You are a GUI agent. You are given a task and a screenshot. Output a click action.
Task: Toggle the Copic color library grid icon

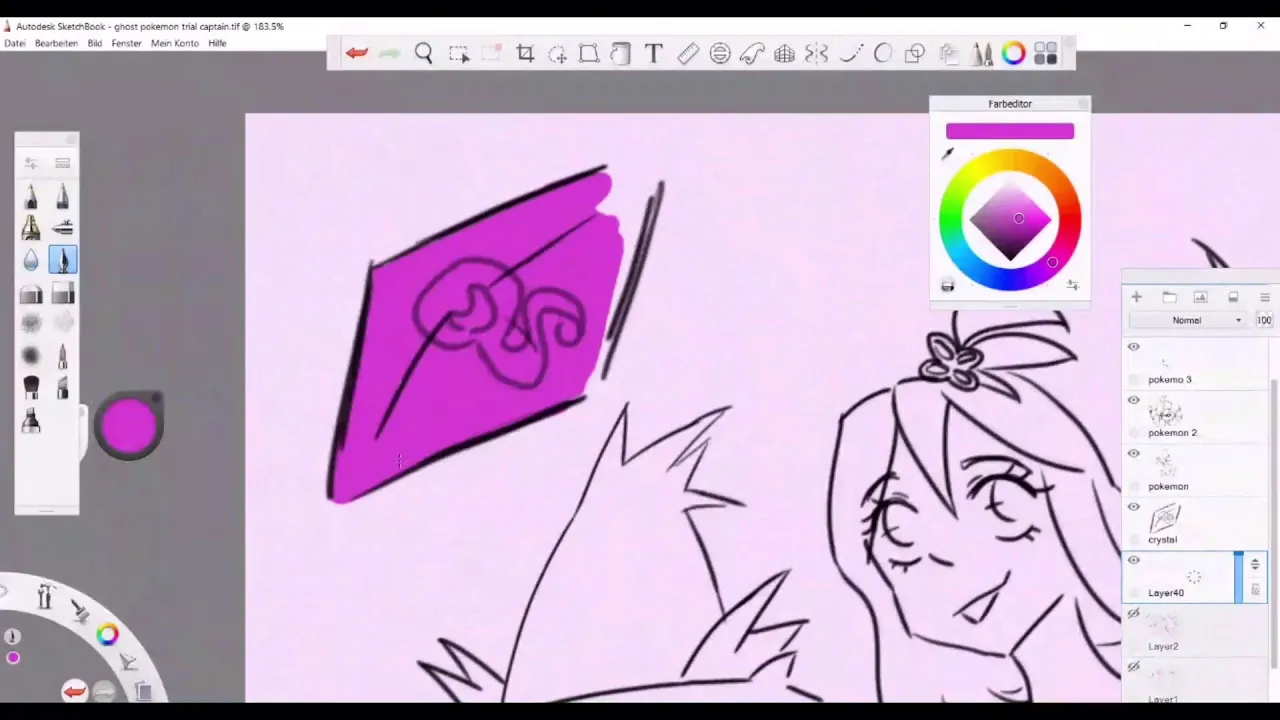[1046, 54]
